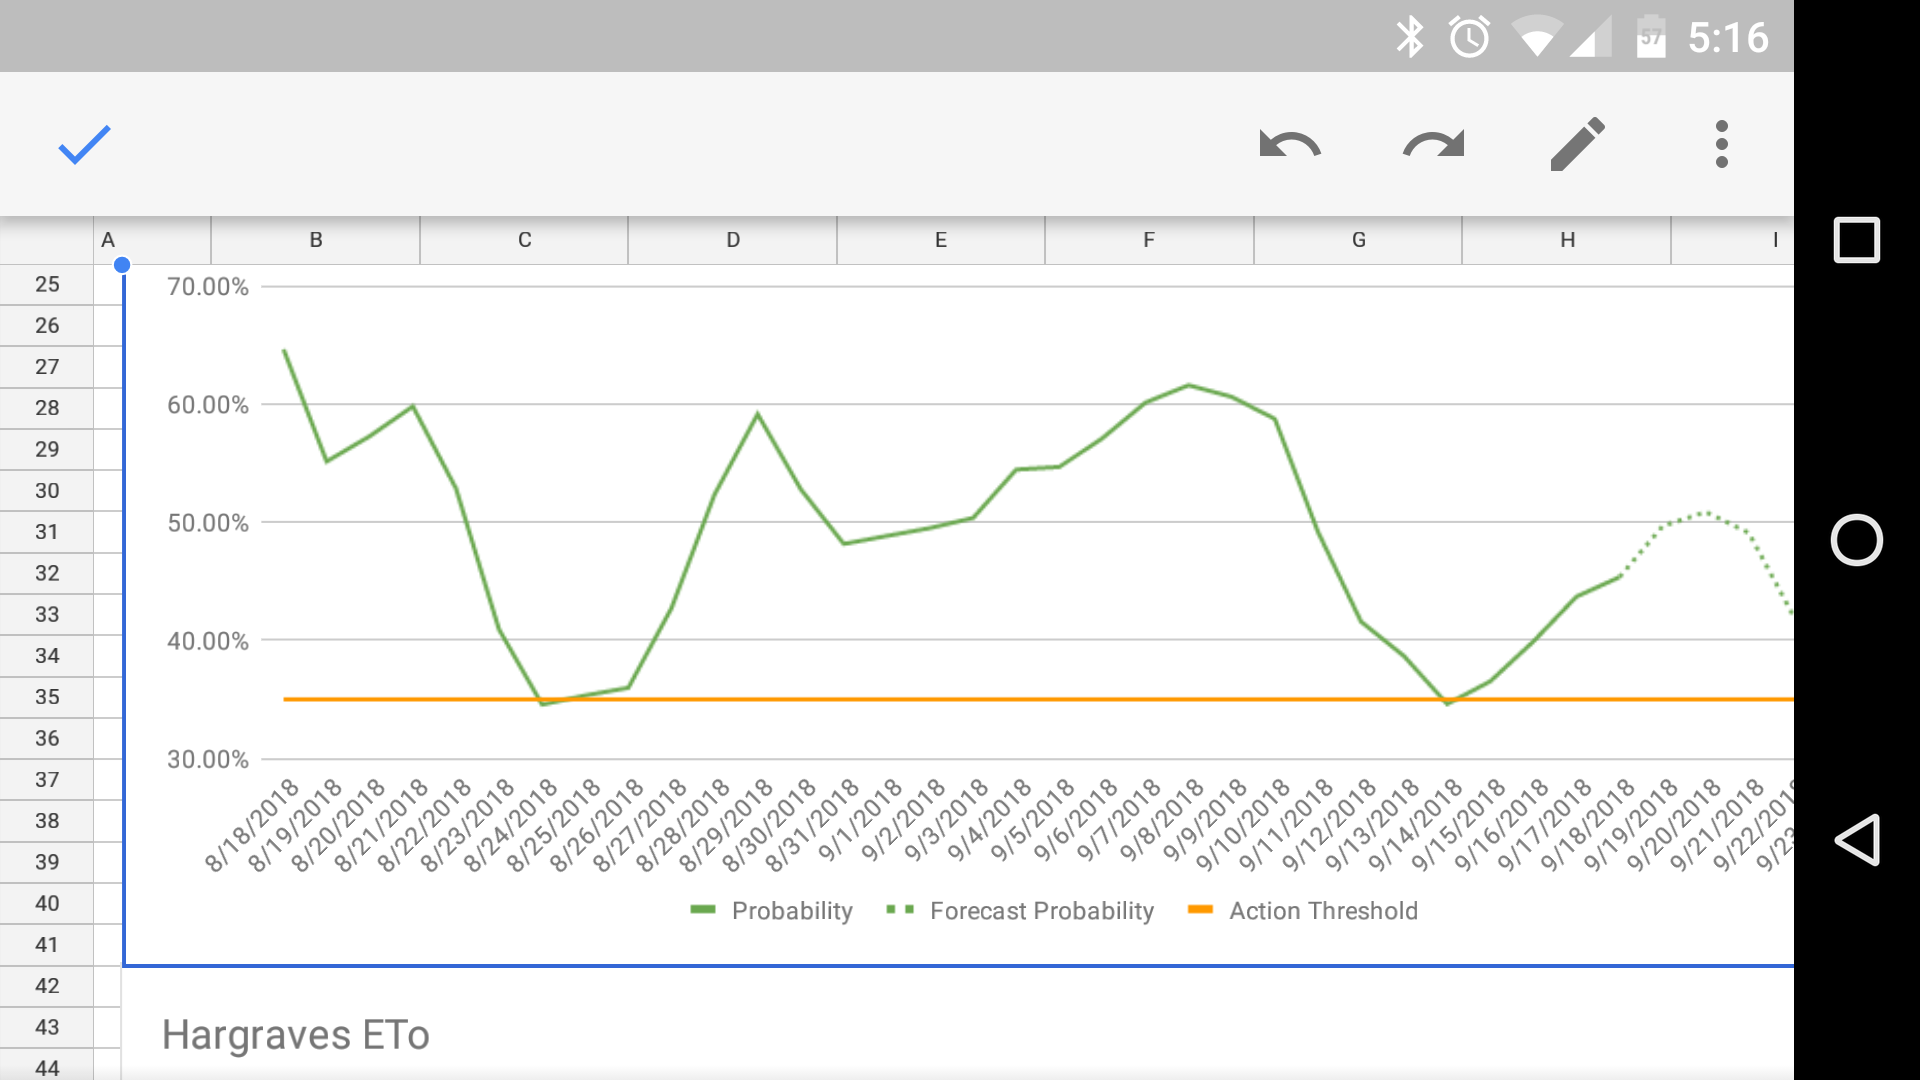Tap the Hargraves ETo chart title
Screen dimensions: 1920x1080
[296, 1035]
